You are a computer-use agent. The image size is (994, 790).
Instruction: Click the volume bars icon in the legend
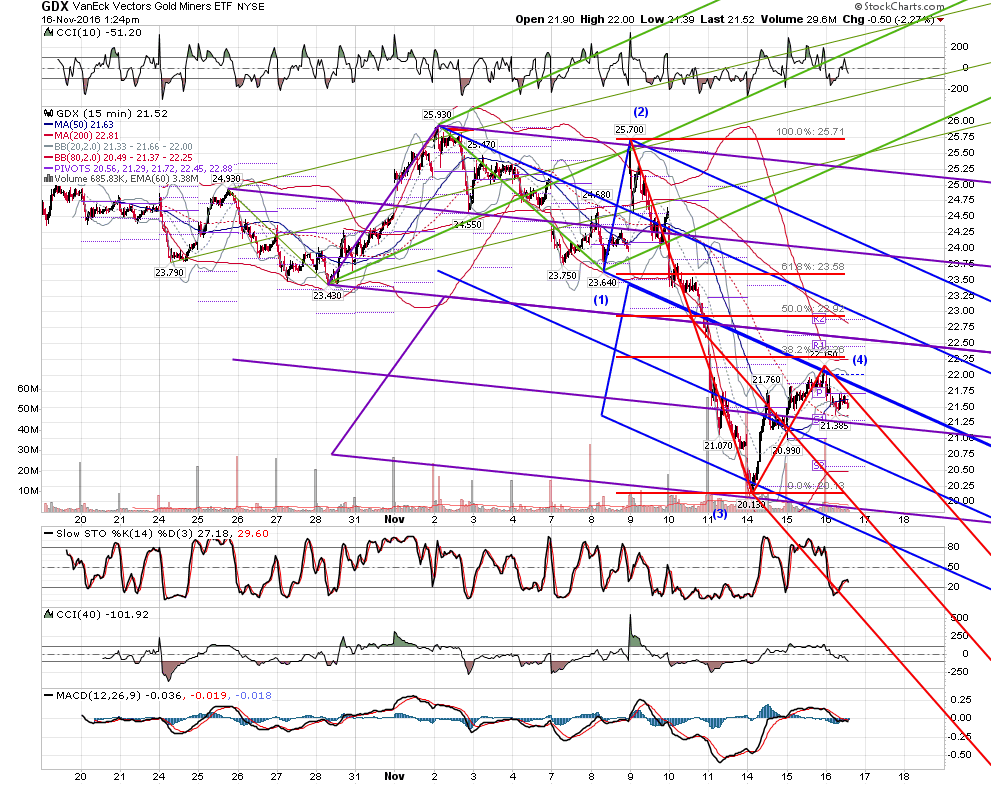pyautogui.click(x=48, y=179)
